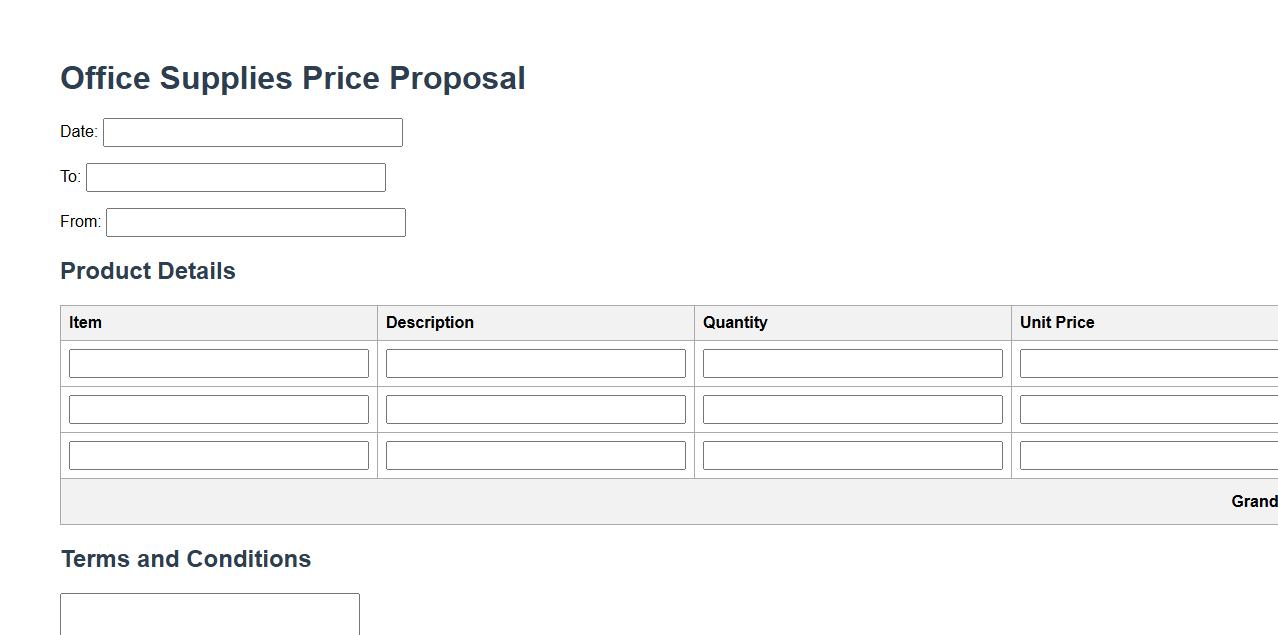Focus the second row Unit Price field
Image resolution: width=1278 pixels, height=635 pixels.
1148,409
